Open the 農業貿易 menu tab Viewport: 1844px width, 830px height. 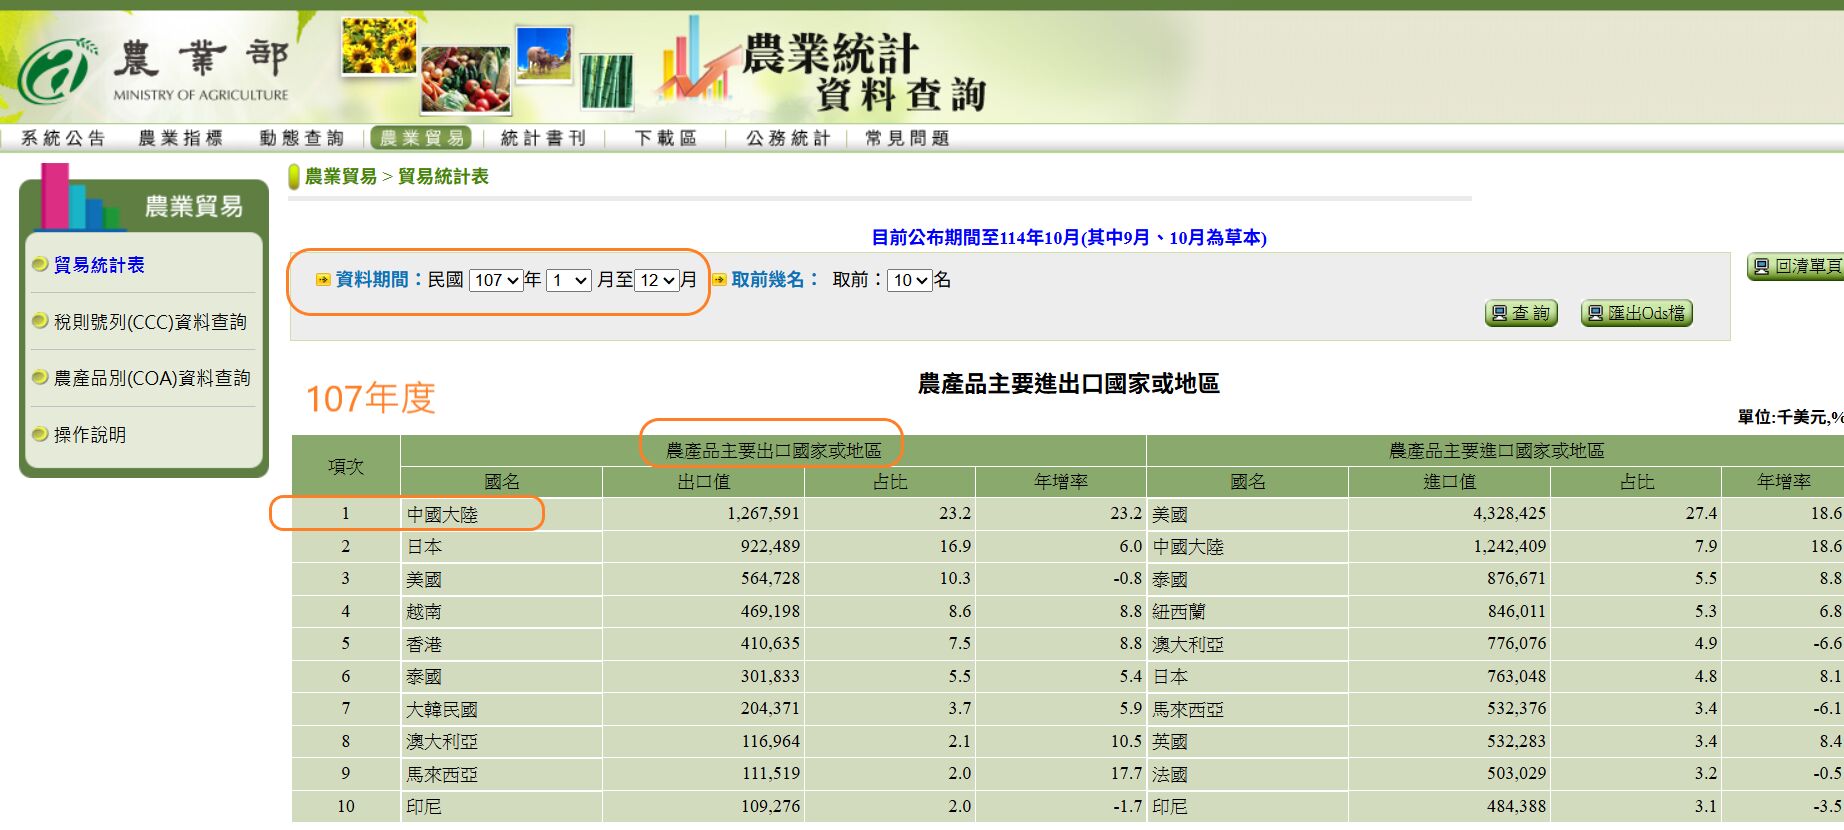[x=422, y=138]
